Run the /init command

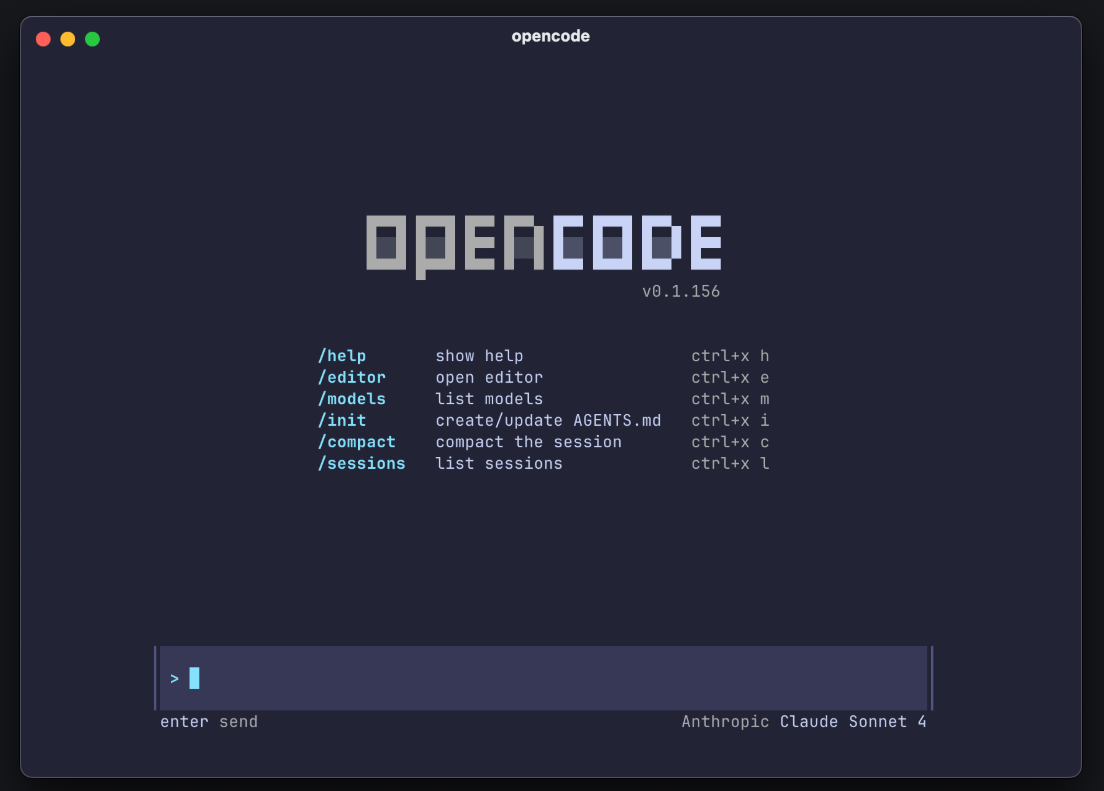[342, 421]
